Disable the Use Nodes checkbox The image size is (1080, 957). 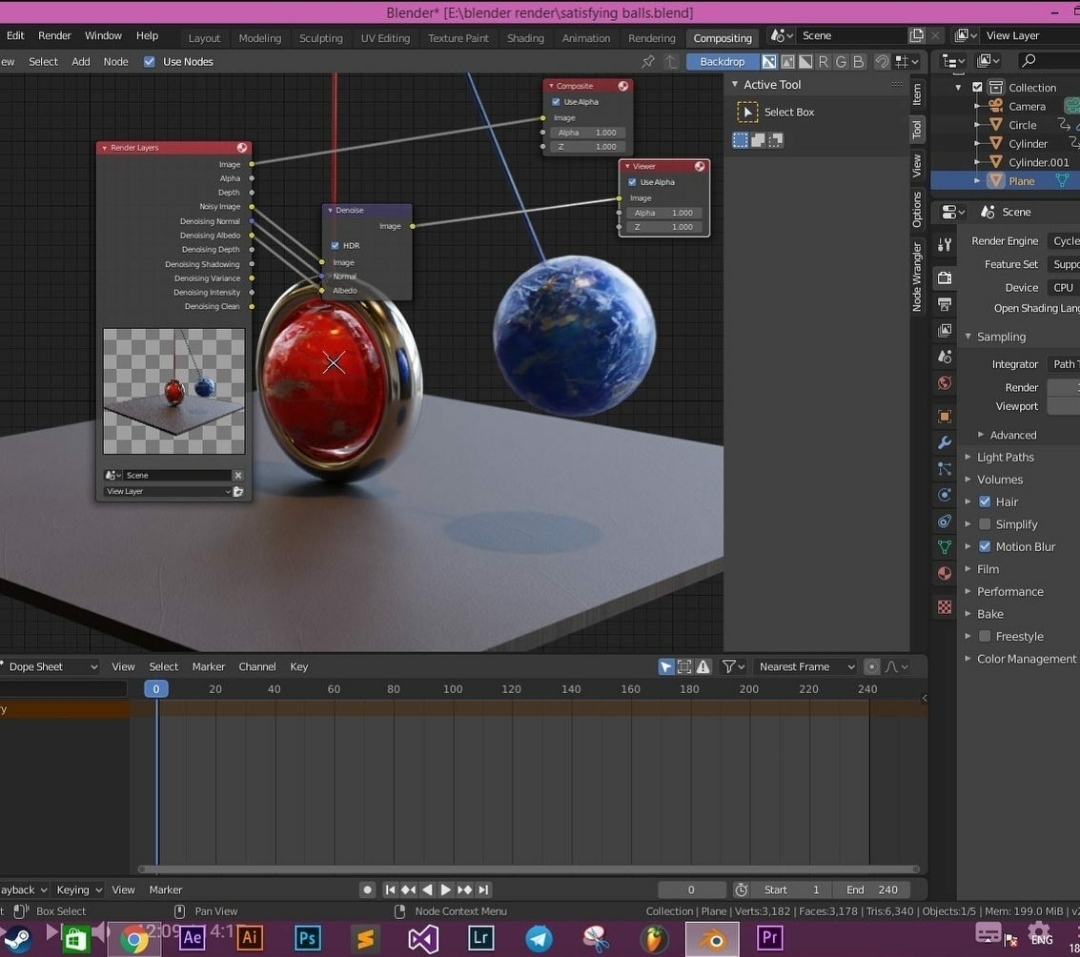click(x=150, y=62)
